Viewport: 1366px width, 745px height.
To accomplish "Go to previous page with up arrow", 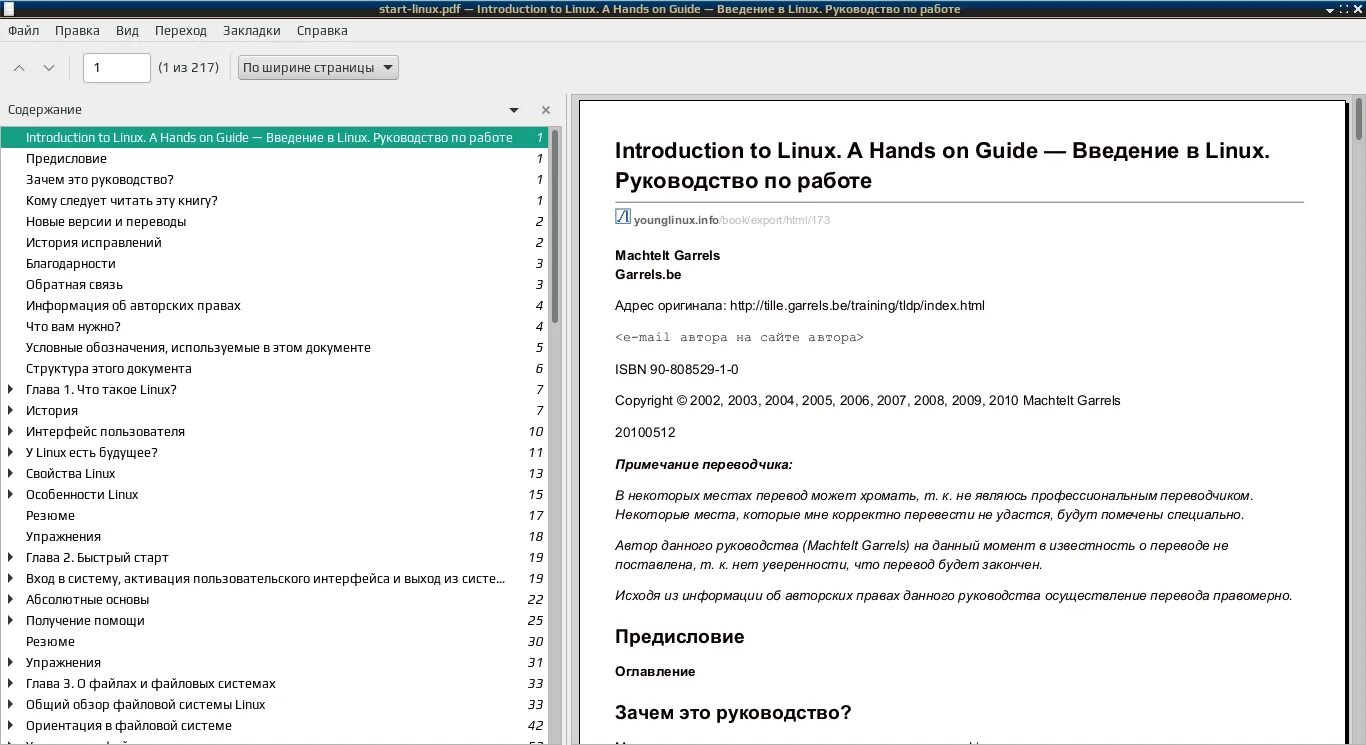I will (x=19, y=68).
